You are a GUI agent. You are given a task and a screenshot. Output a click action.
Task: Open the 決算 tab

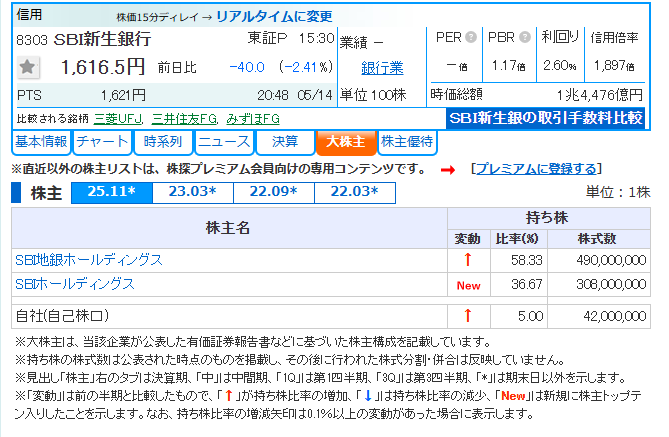[285, 142]
